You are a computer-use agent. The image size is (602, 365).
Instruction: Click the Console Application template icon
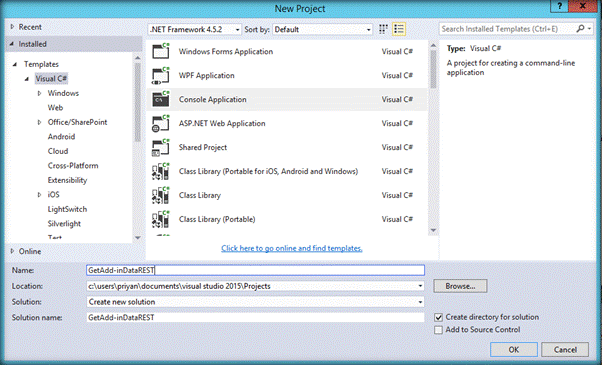point(161,99)
